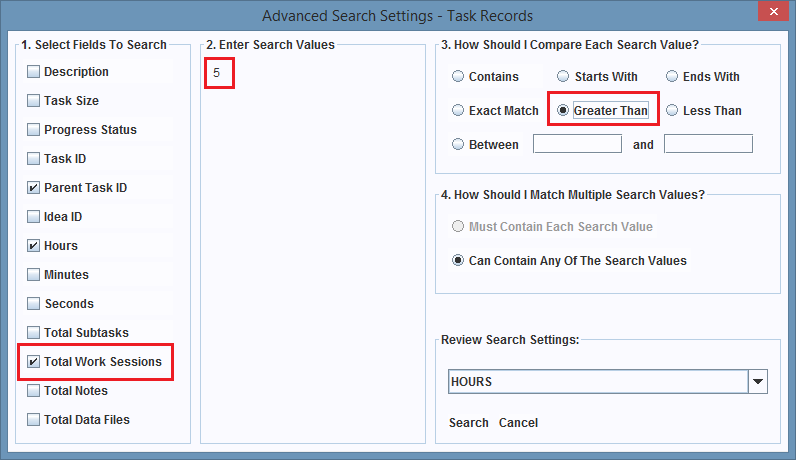Select Can Contain Any Of The Search Values

coord(458,261)
